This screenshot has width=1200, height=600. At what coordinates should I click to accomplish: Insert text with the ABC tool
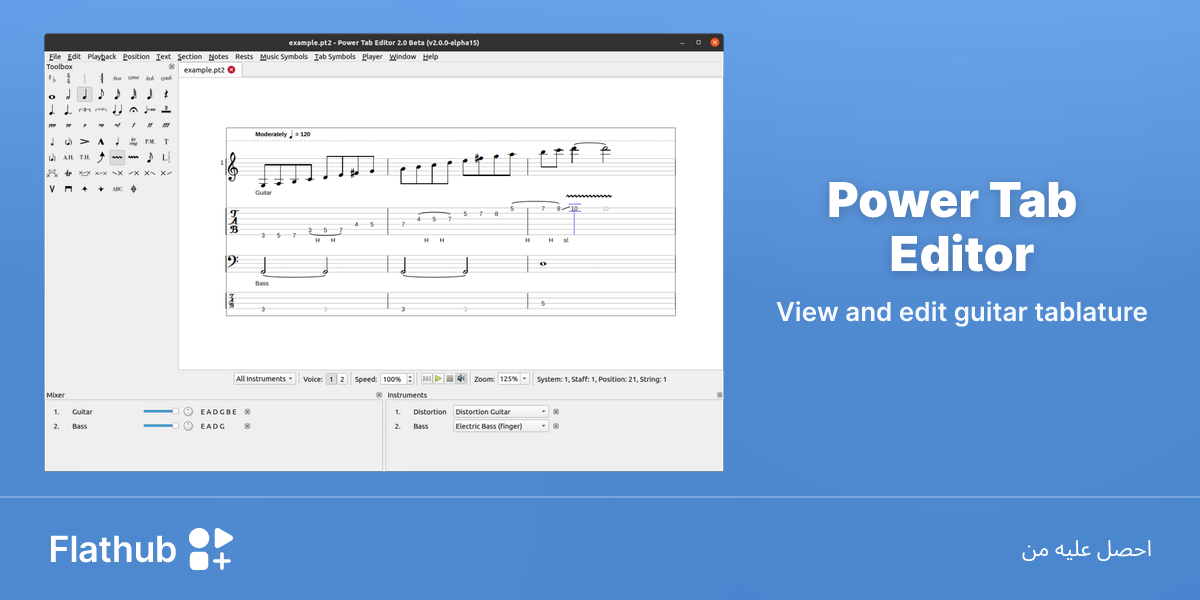click(x=117, y=189)
